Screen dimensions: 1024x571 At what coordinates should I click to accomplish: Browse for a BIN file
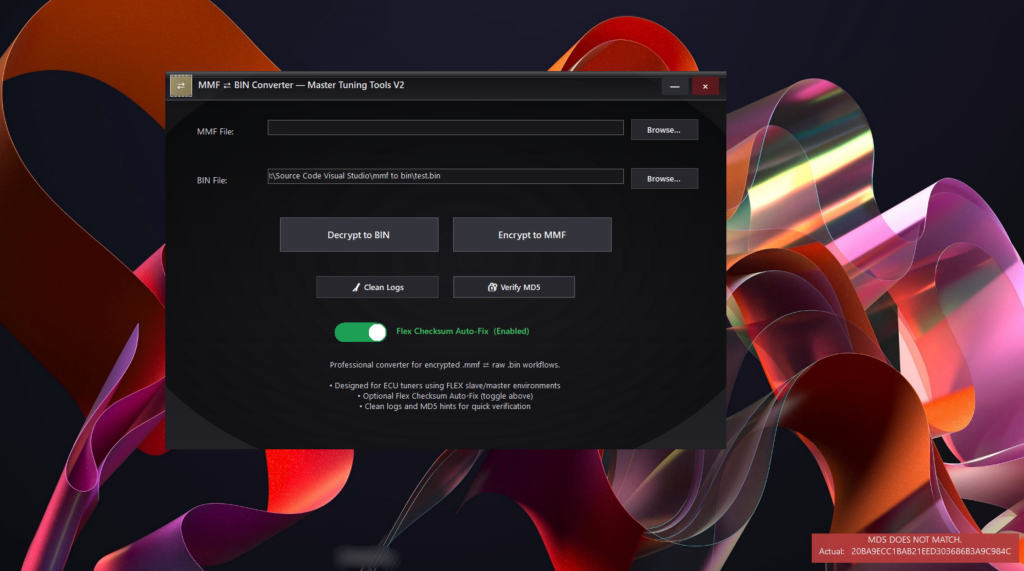[x=663, y=179]
